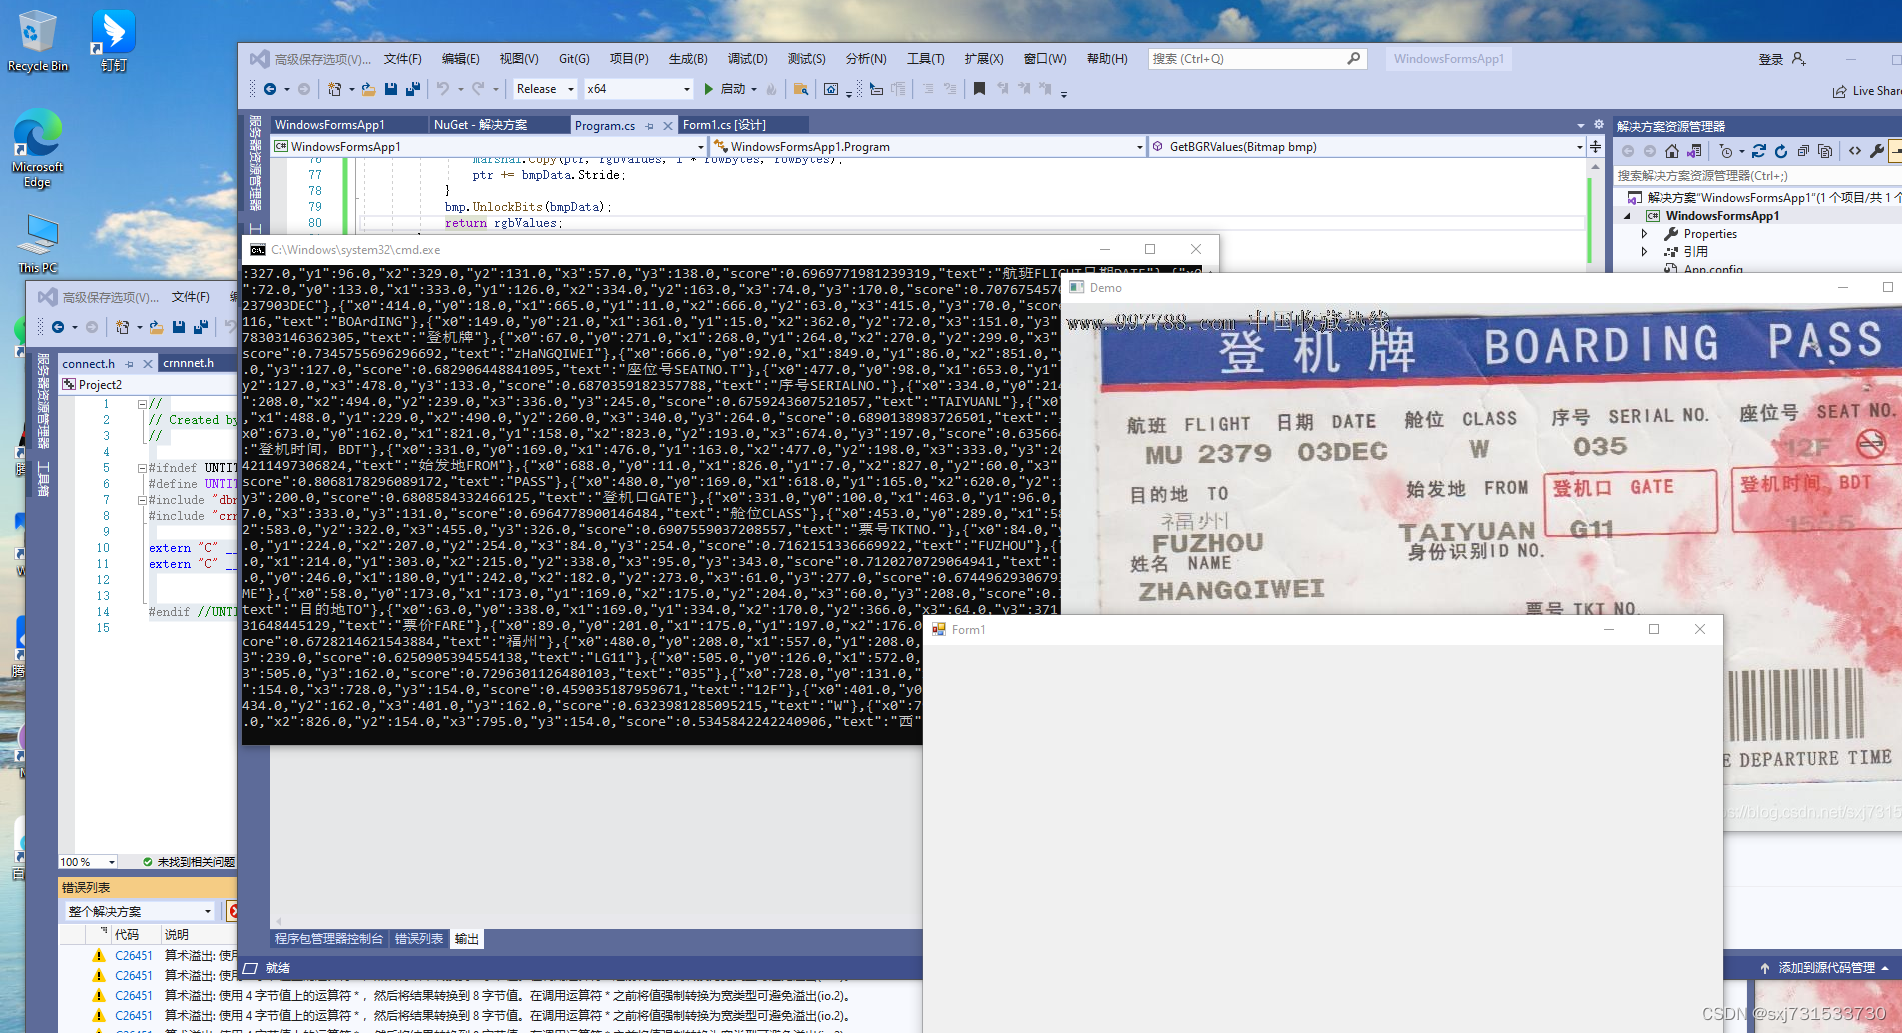Viewport: 1902px width, 1033px height.
Task: Switch to the 程序包管理器控制台 tab
Action: point(329,939)
